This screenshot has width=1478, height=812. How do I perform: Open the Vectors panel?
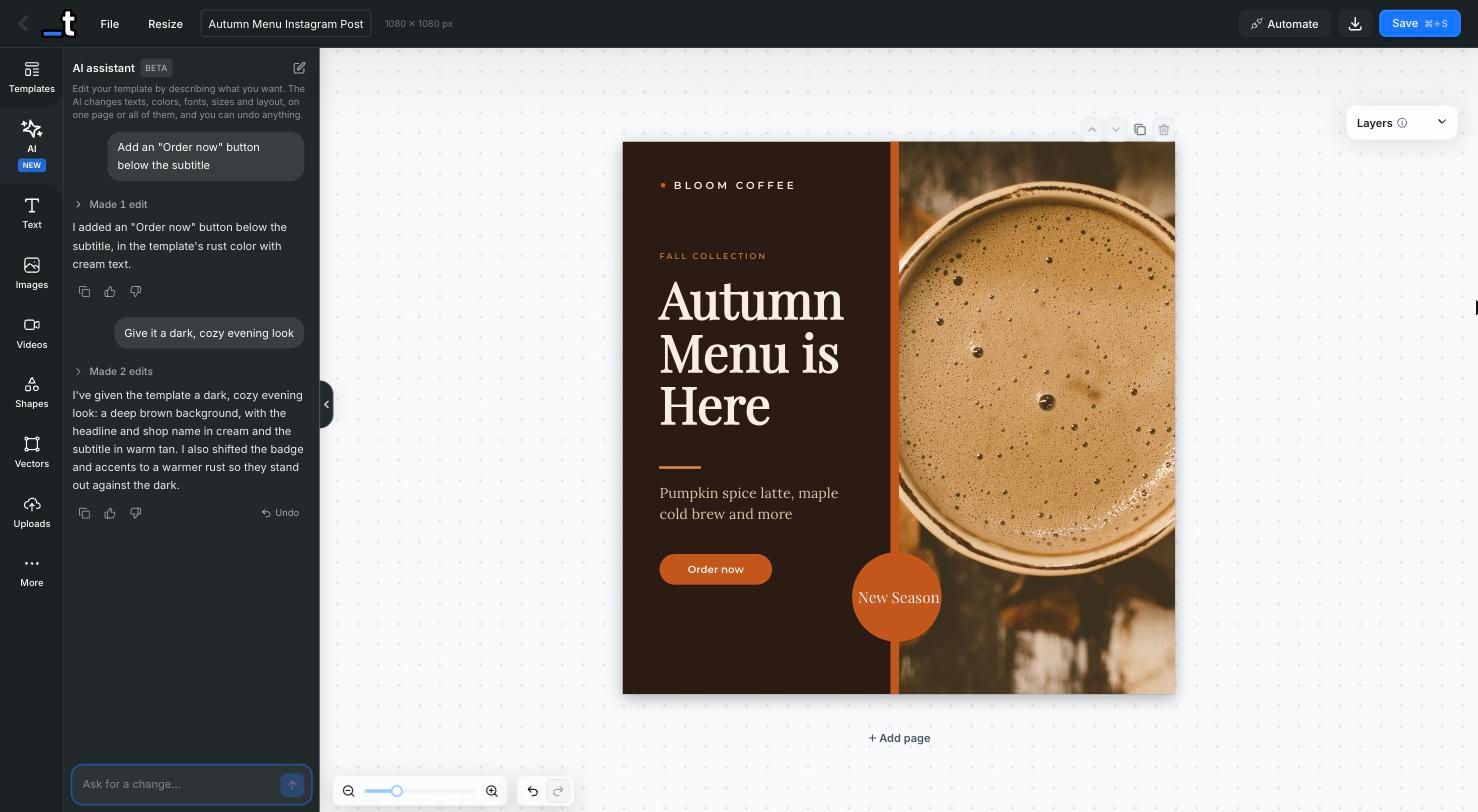pyautogui.click(x=31, y=452)
